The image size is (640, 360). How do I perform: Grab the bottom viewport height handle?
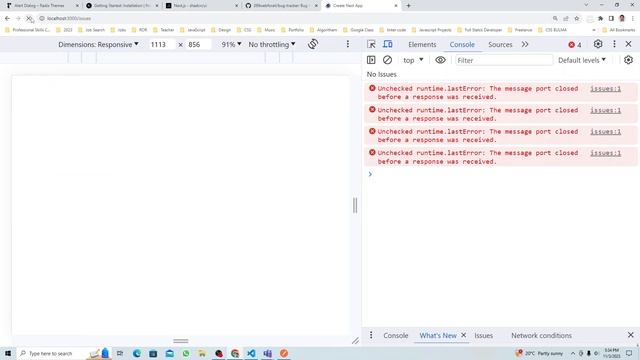[180, 341]
